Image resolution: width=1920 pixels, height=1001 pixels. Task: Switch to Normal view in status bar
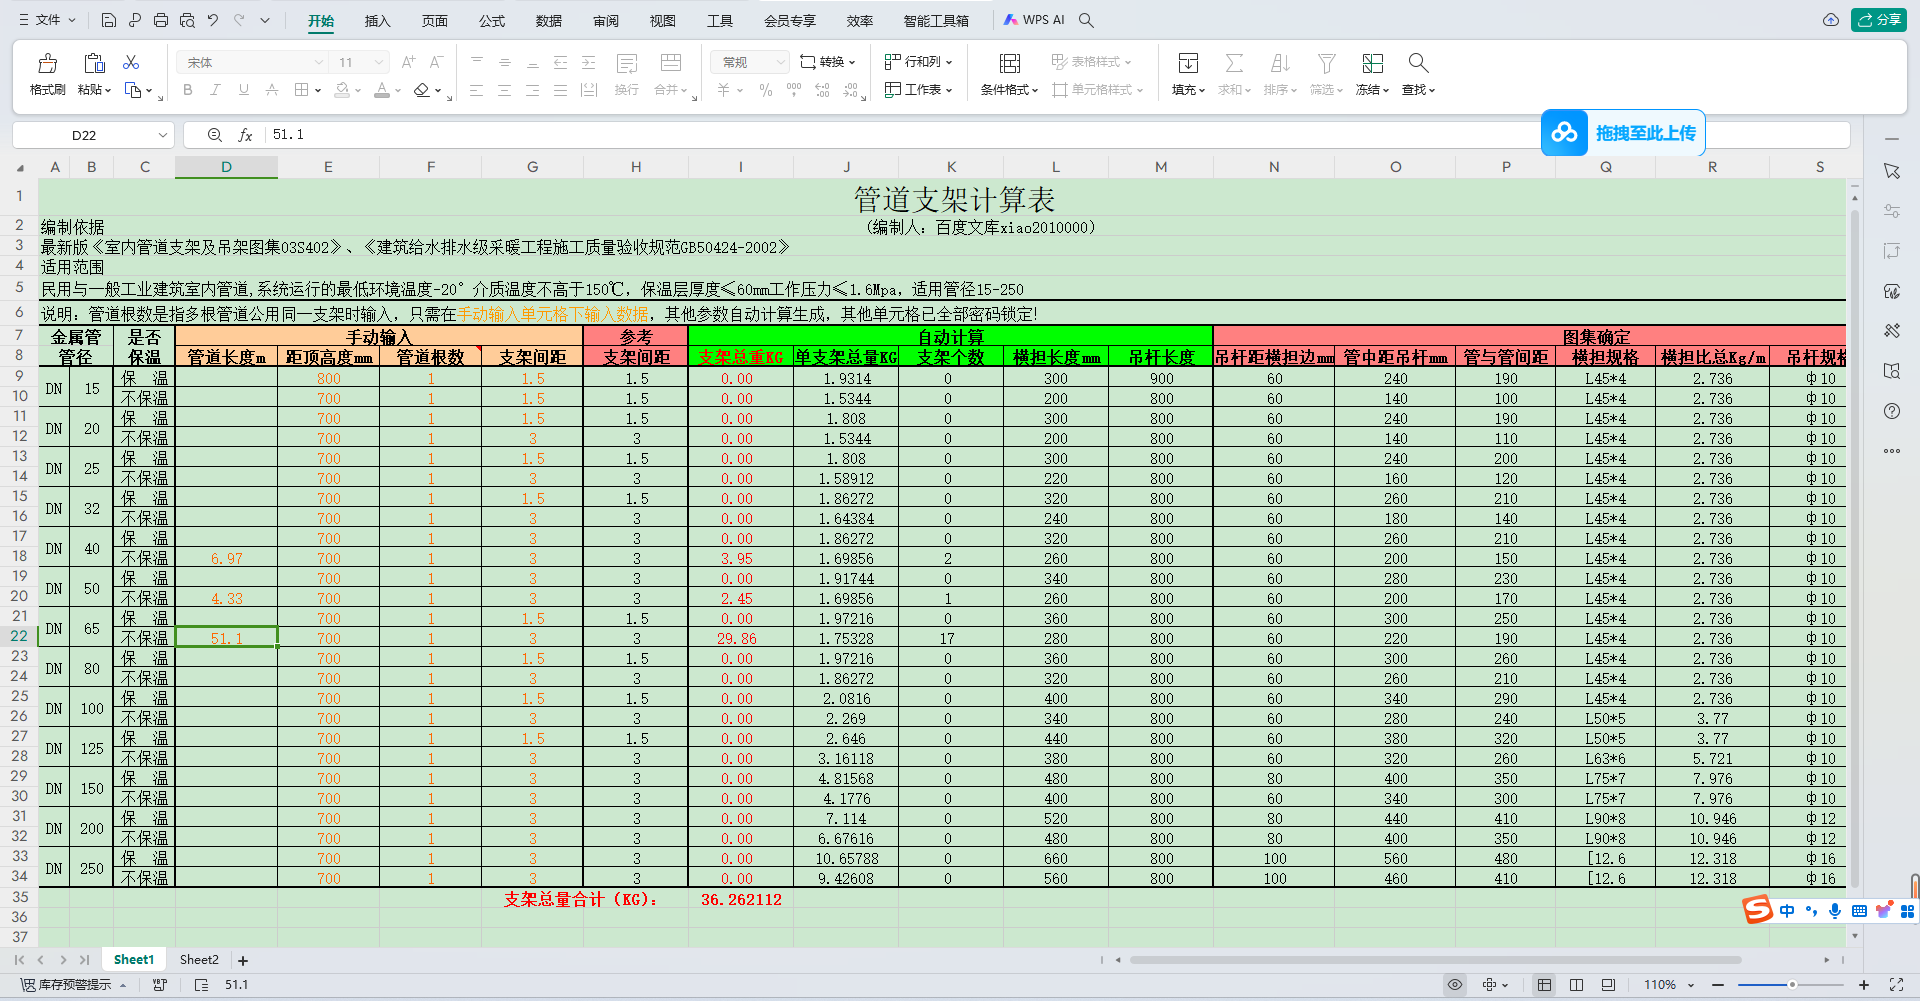coord(1545,985)
